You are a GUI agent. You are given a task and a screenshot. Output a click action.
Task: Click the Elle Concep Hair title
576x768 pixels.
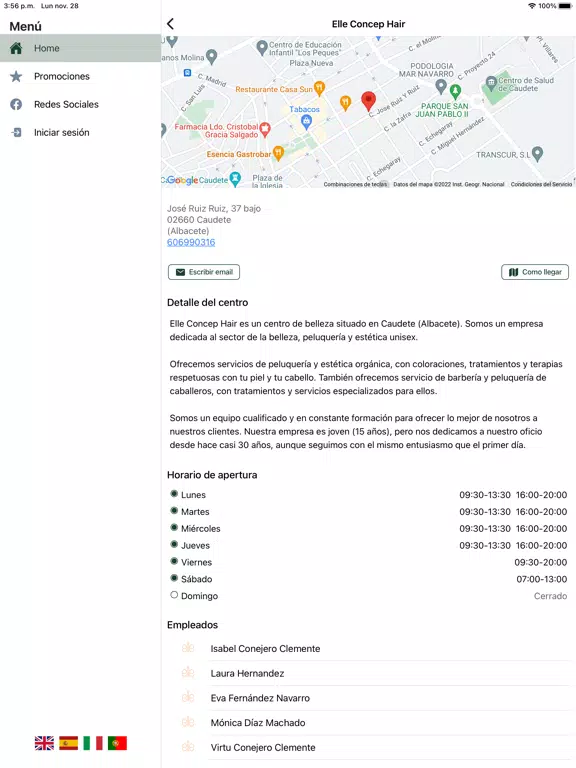(368, 24)
